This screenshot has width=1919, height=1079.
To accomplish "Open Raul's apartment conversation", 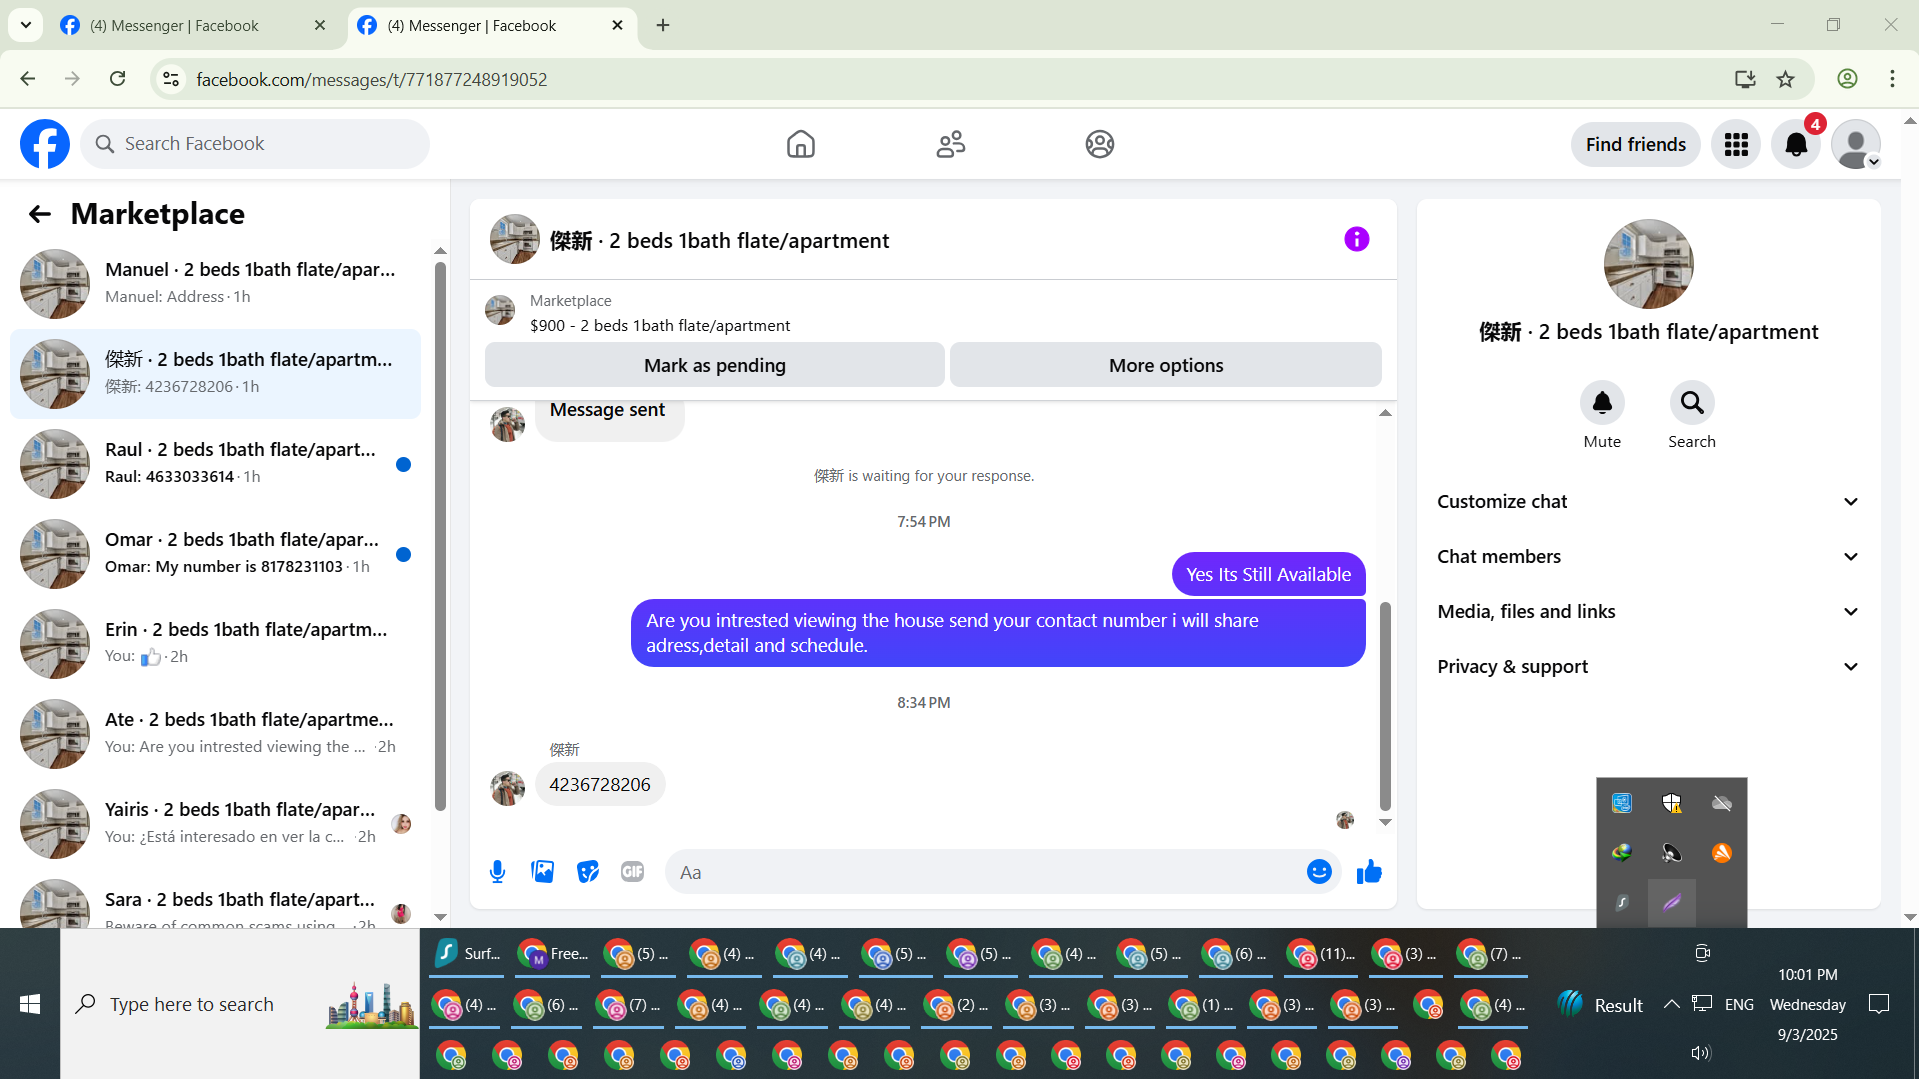I will click(215, 463).
